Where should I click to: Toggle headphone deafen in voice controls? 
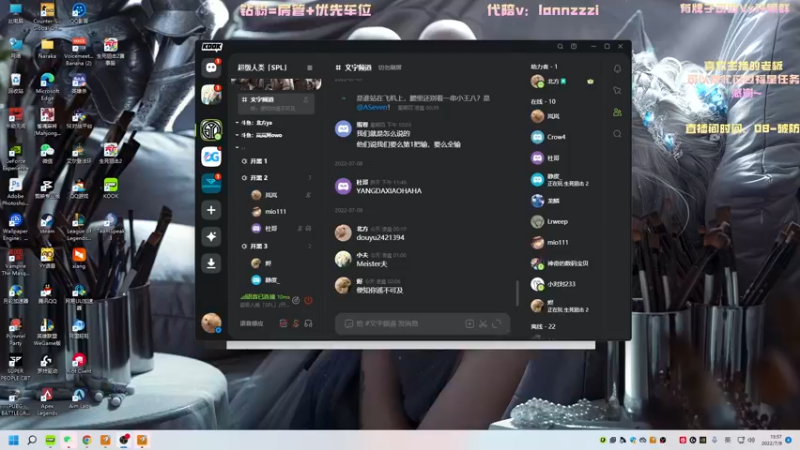308,323
